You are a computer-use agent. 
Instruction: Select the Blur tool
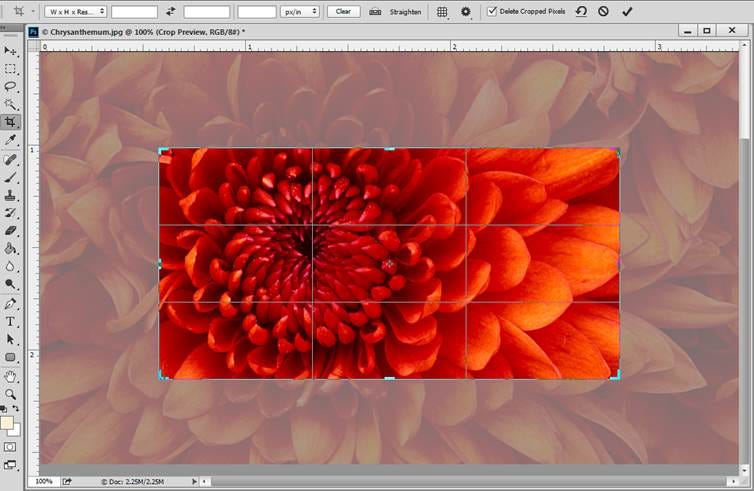(10, 266)
